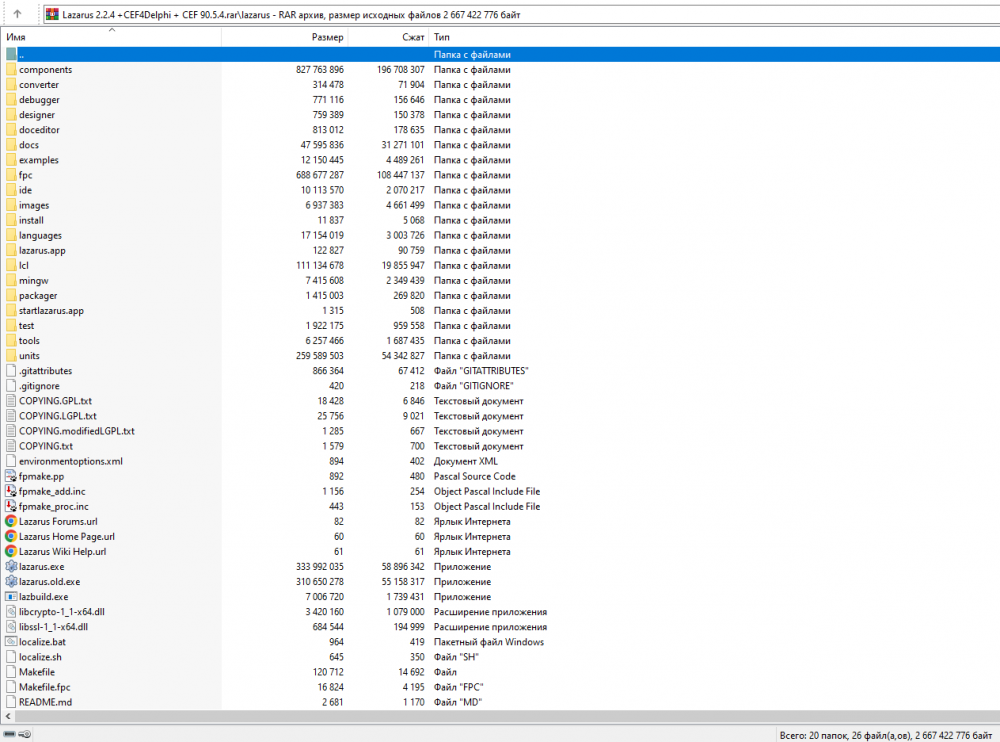The image size is (1000, 742).
Task: Click the WinRAR archive icon in path bar
Action: [52, 15]
